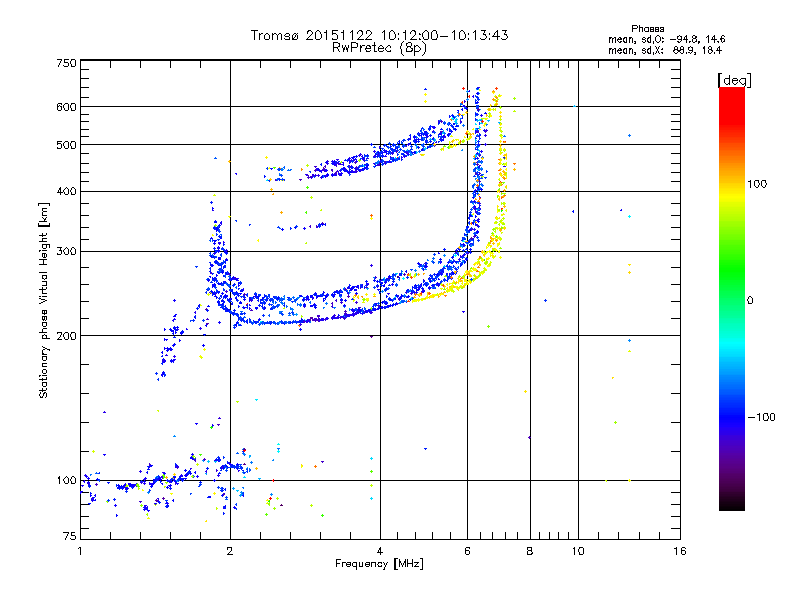Click the '100' height axis tick label
The height and width of the screenshot is (600, 800).
click(66, 481)
